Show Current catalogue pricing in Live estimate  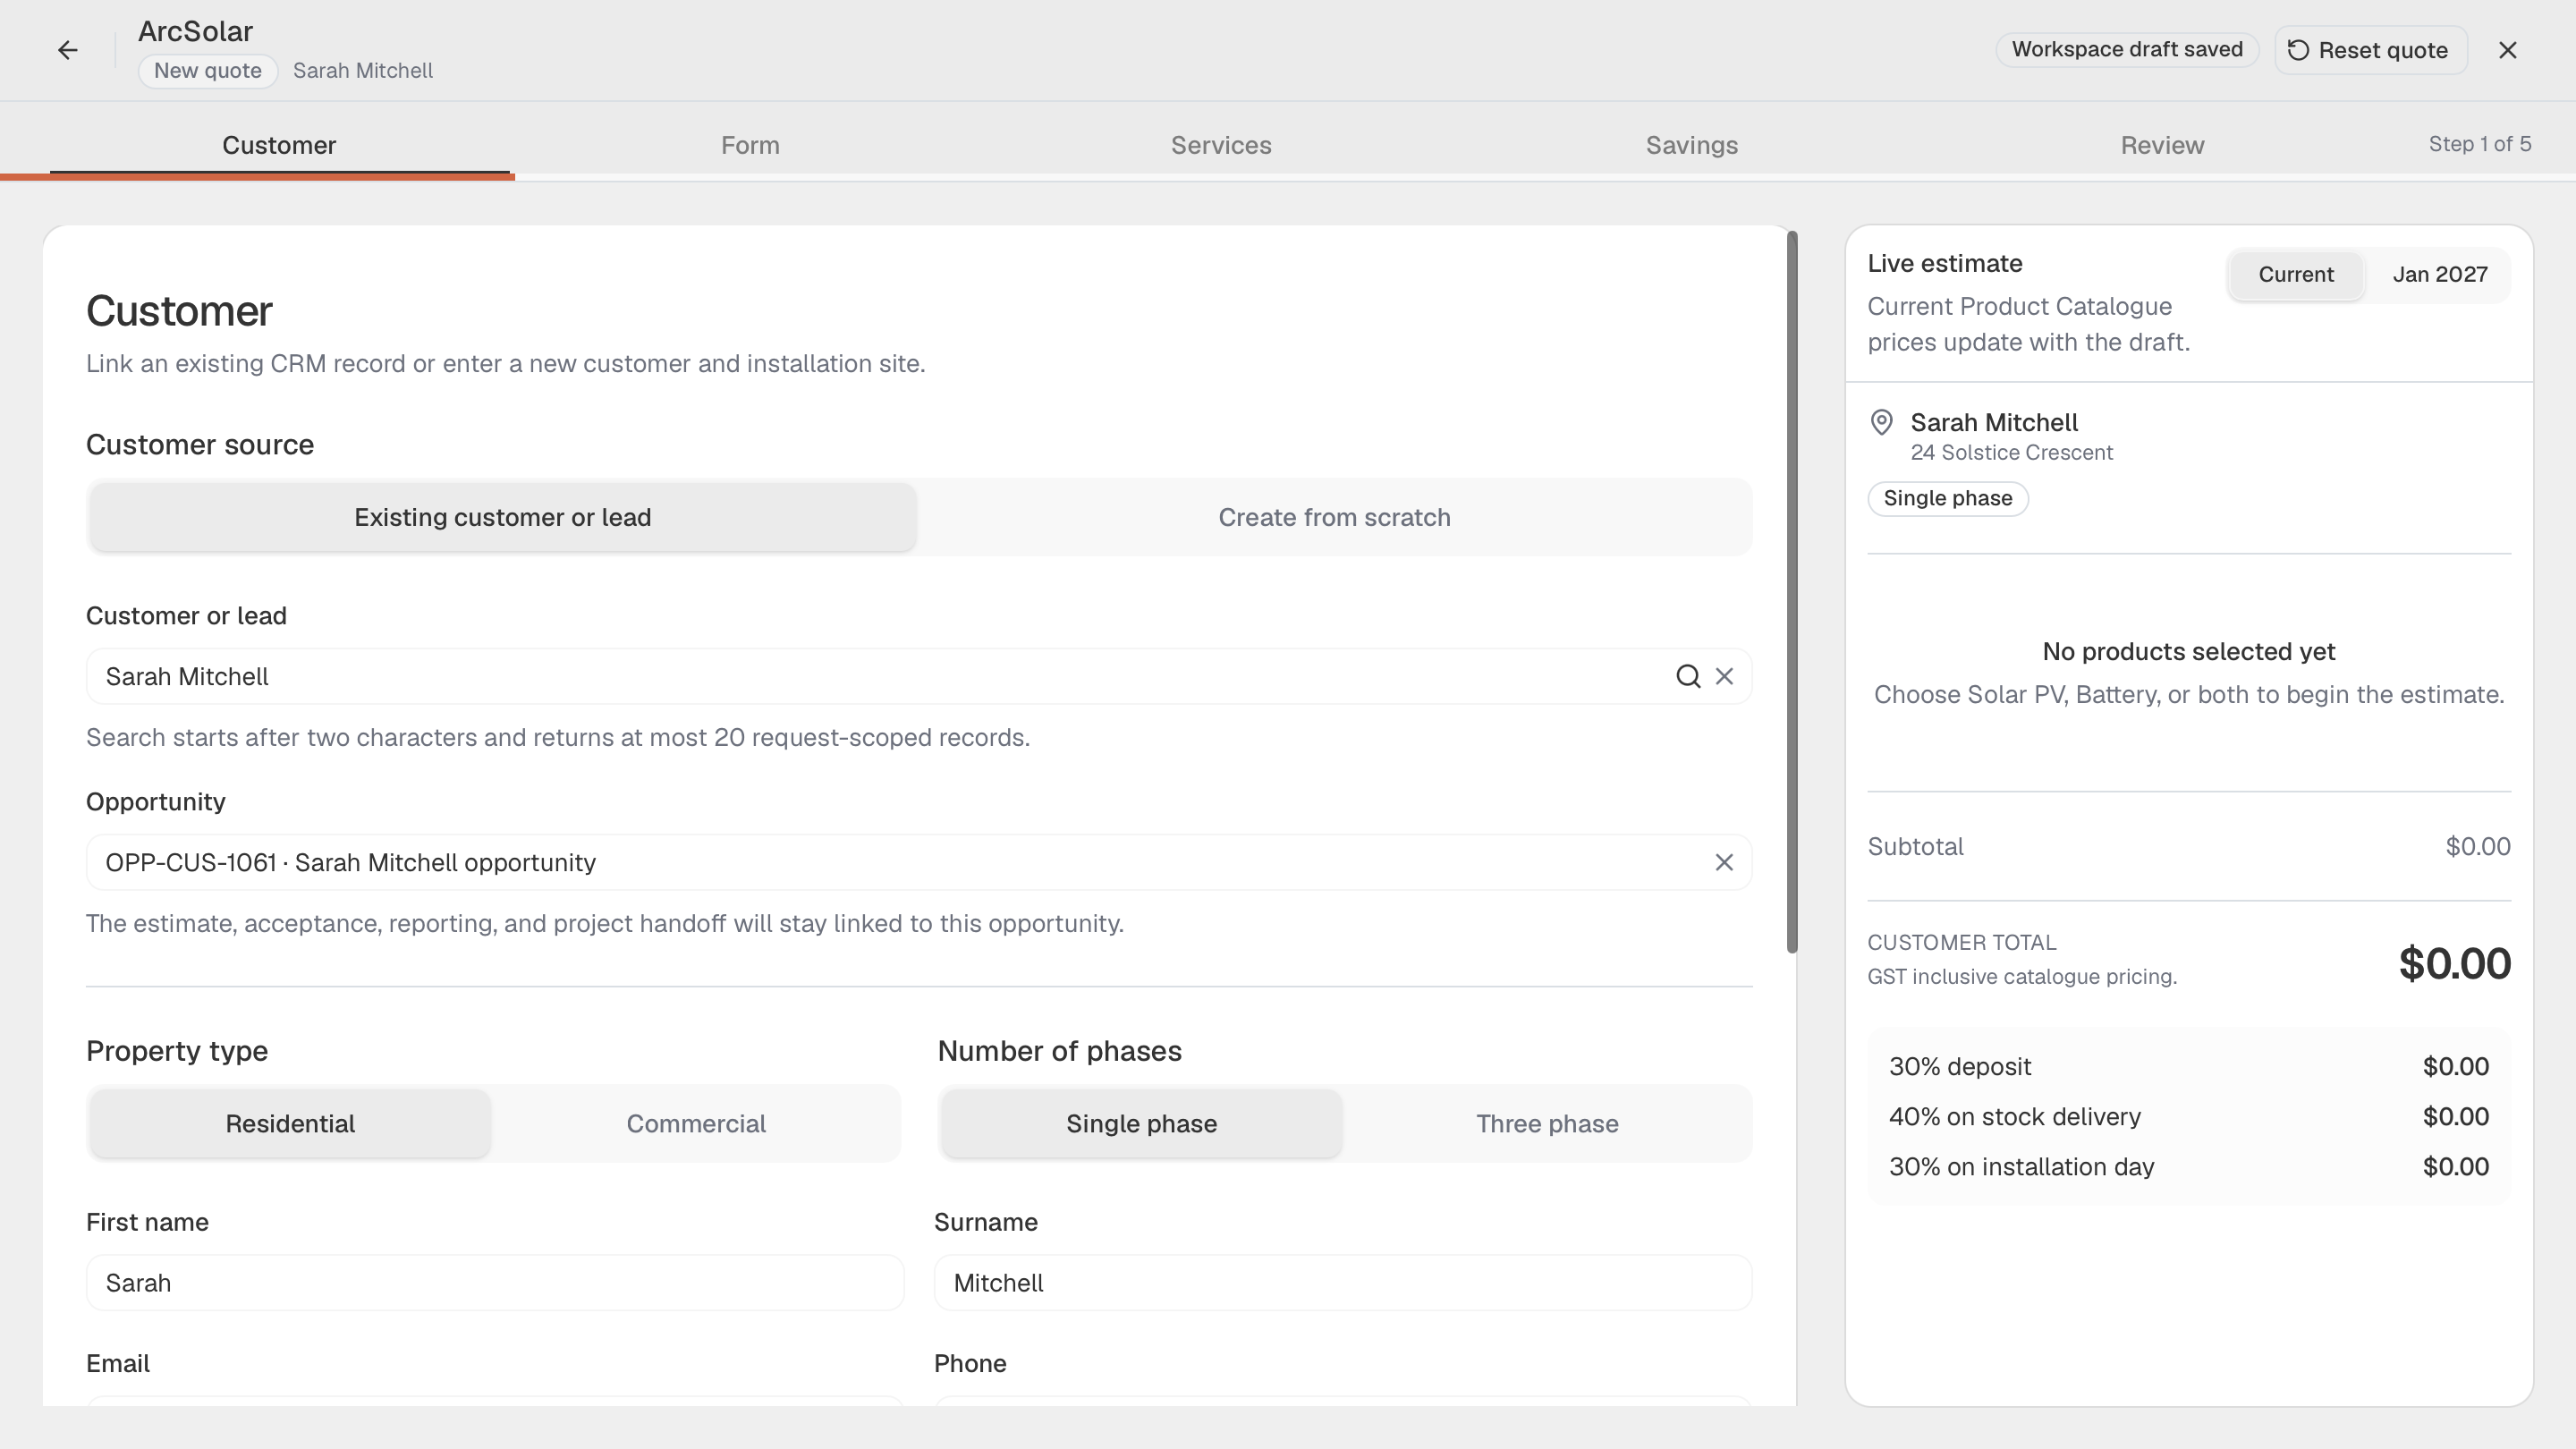(x=2296, y=274)
